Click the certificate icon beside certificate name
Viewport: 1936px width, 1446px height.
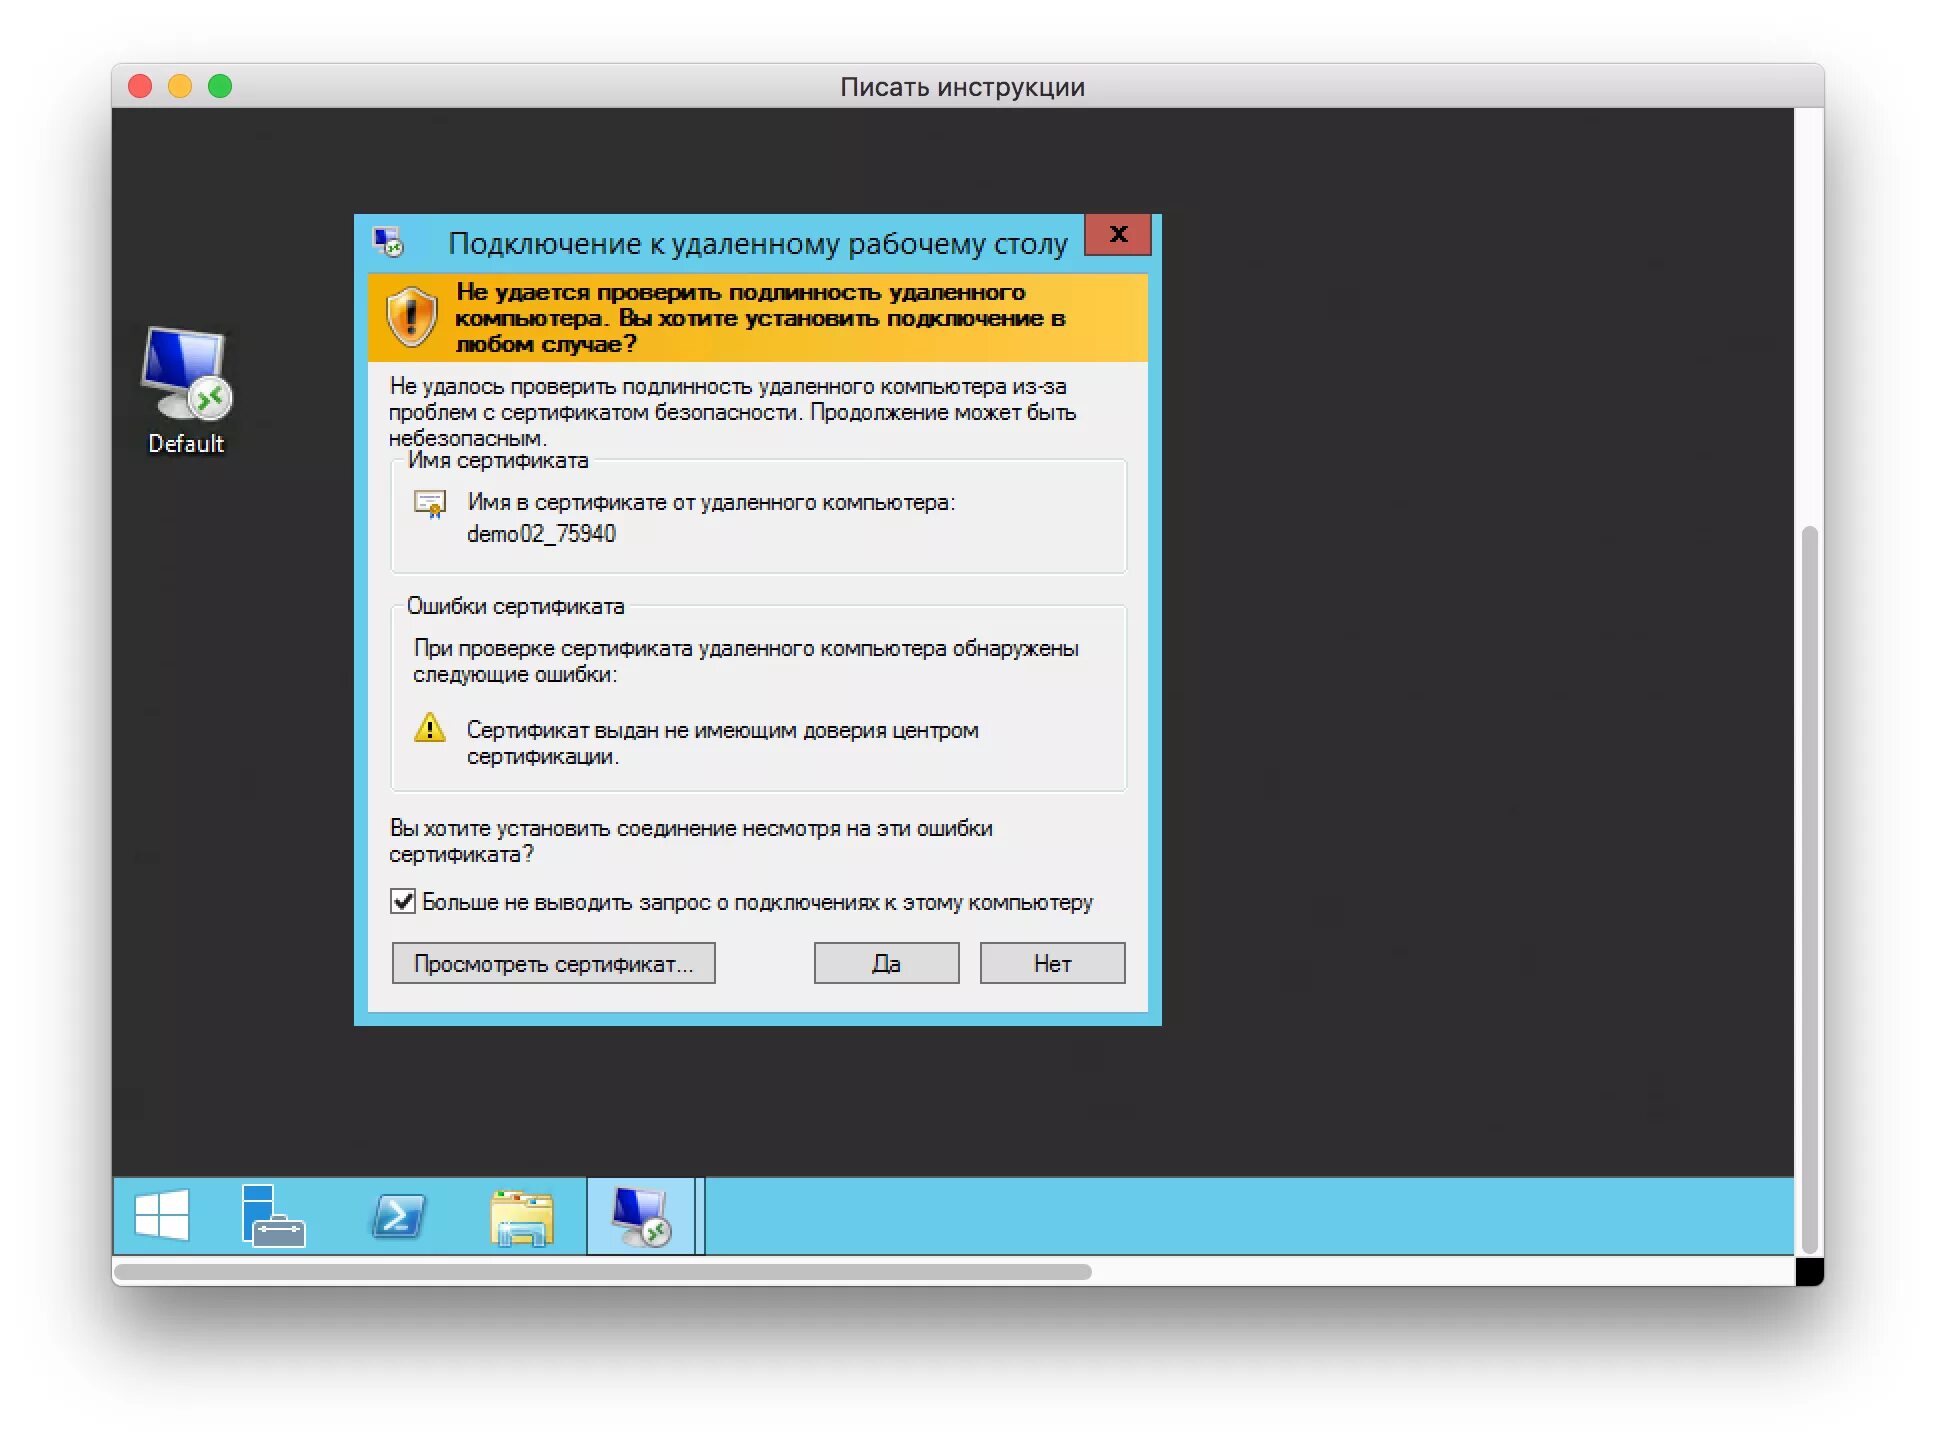(x=430, y=504)
